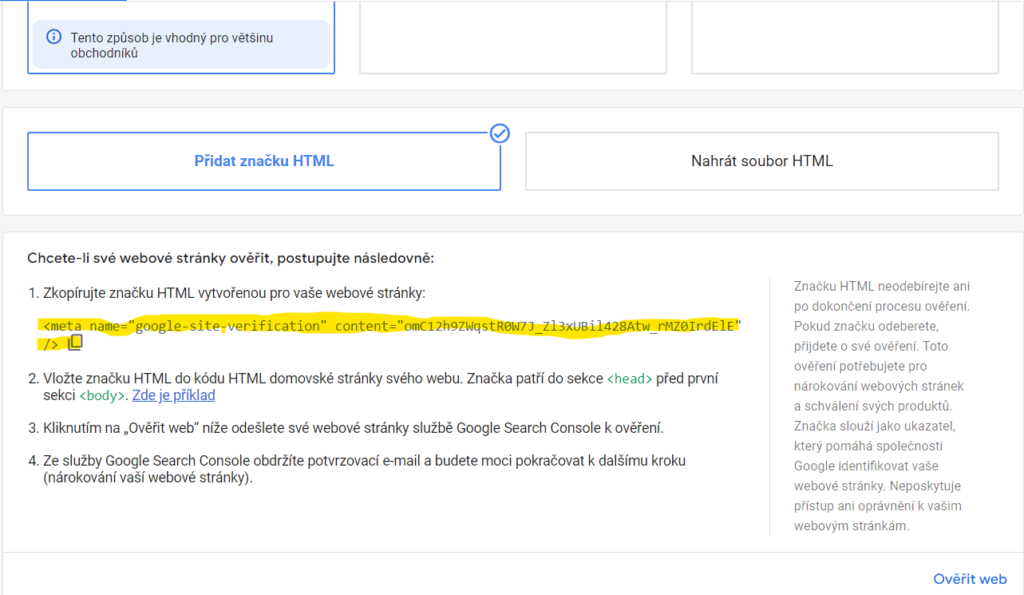Click the checkmark badge on "Přidat značku HTML"
Viewport: 1024px width, 595px height.
[500, 133]
